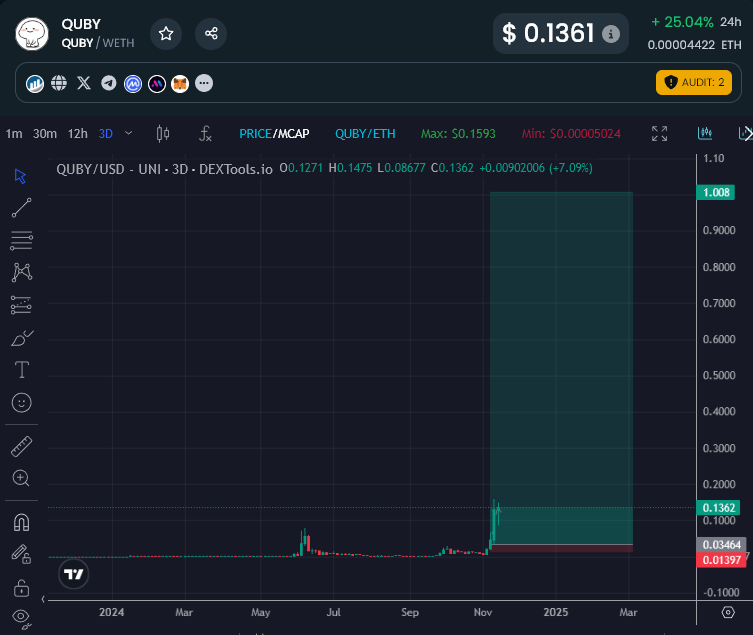This screenshot has width=753, height=635.
Task: Select the ruler measure tool
Action: (22, 446)
